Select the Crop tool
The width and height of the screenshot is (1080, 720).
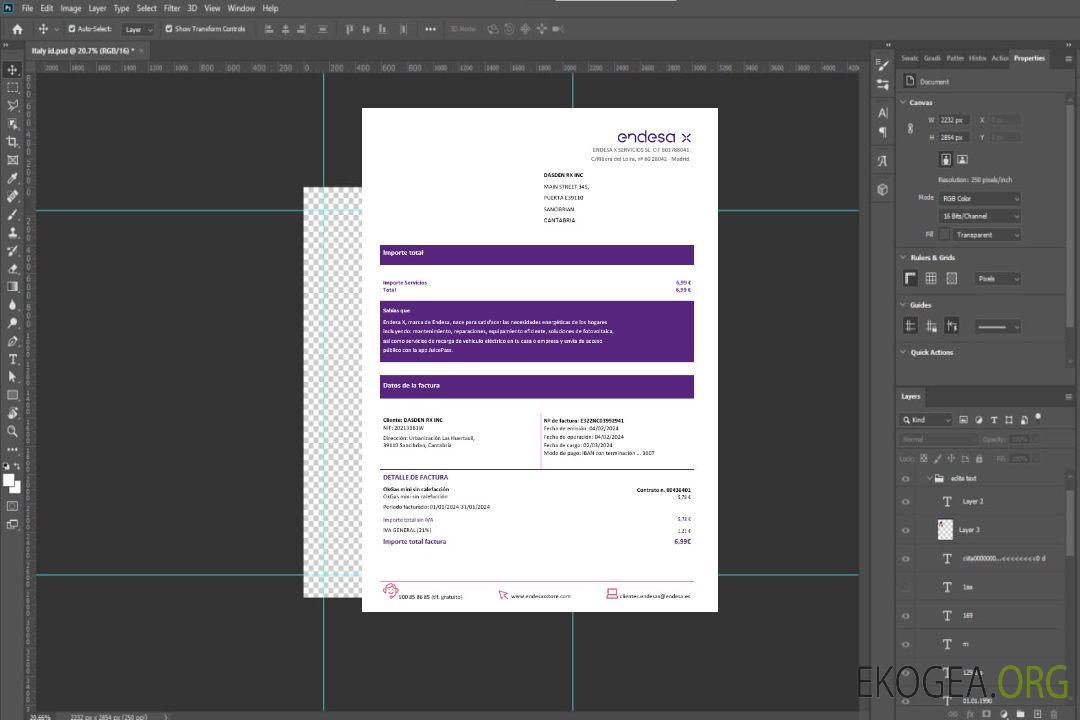click(x=12, y=142)
